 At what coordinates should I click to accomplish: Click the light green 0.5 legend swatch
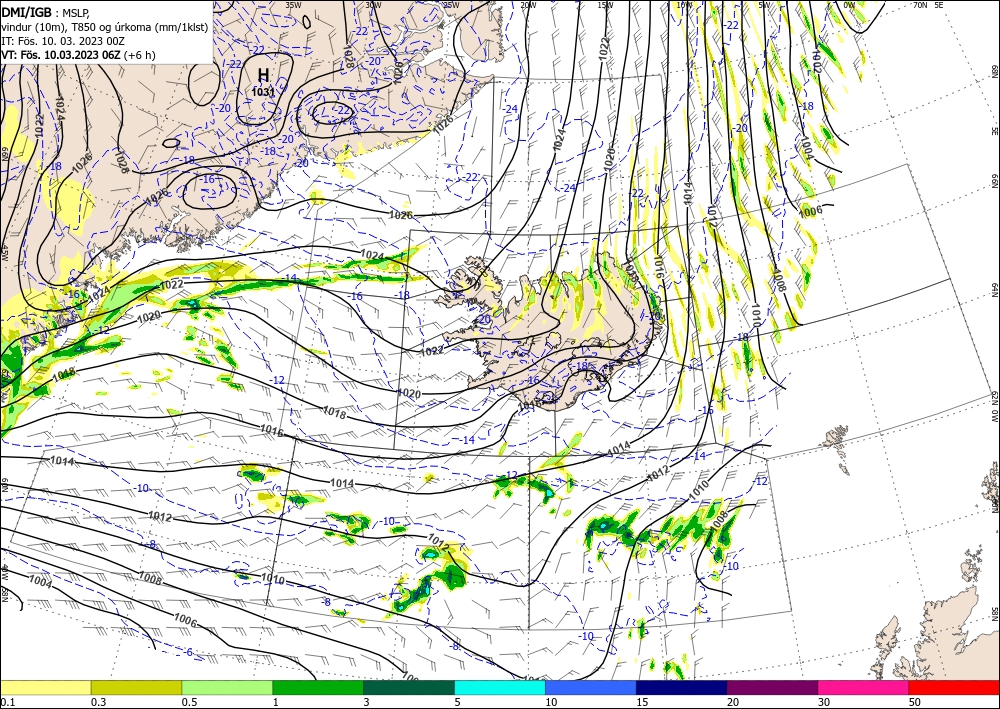[227, 687]
